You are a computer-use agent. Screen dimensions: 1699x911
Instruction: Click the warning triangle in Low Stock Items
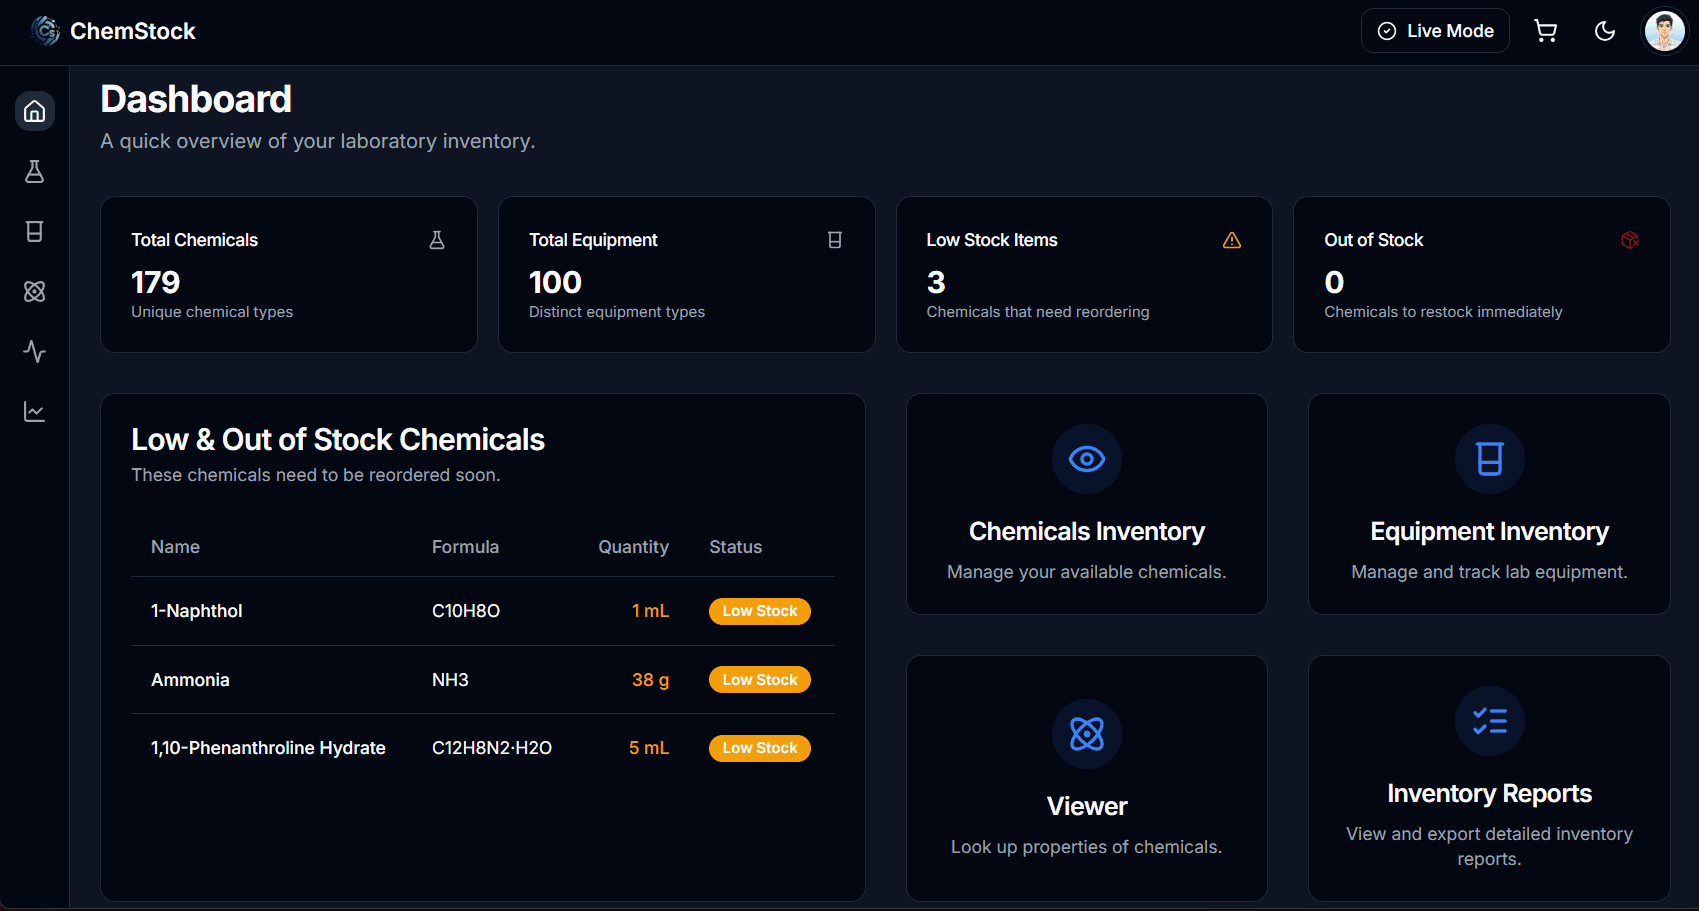tap(1232, 240)
